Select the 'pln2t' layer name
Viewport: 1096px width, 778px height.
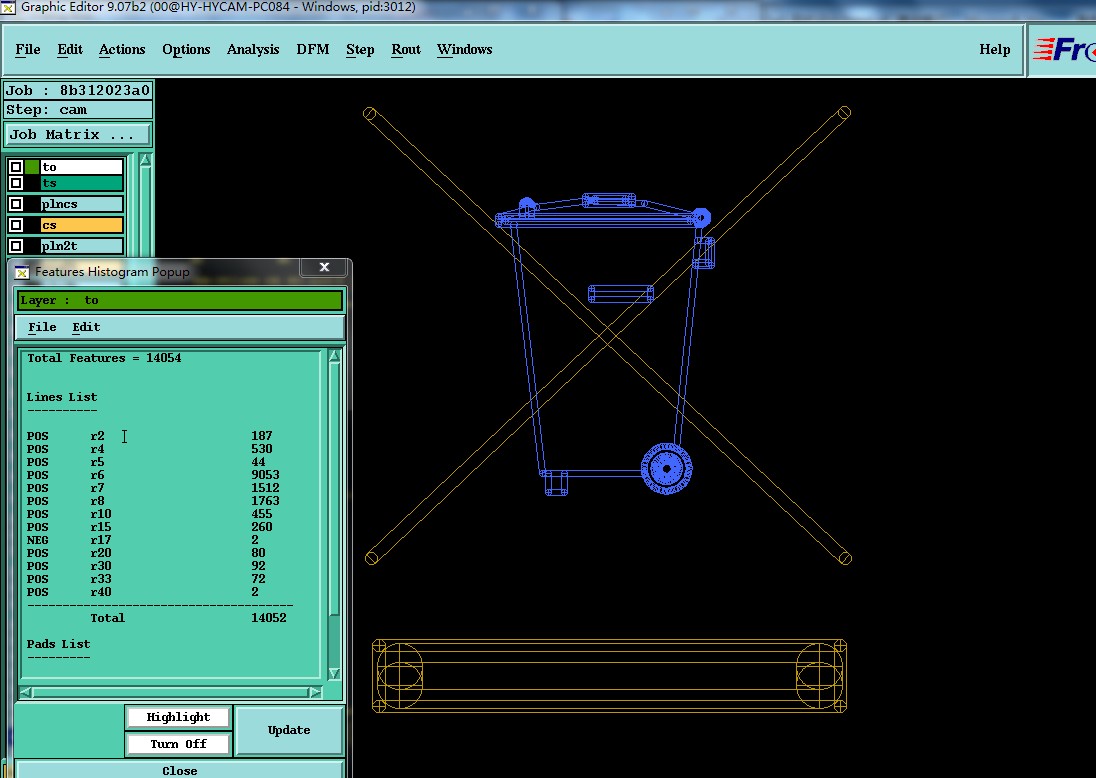[x=81, y=246]
